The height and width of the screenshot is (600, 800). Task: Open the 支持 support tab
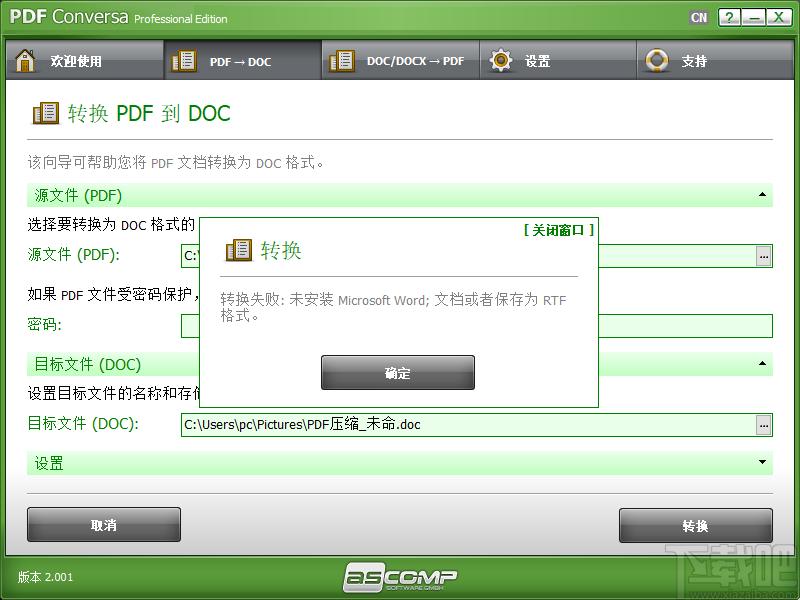pyautogui.click(x=715, y=61)
